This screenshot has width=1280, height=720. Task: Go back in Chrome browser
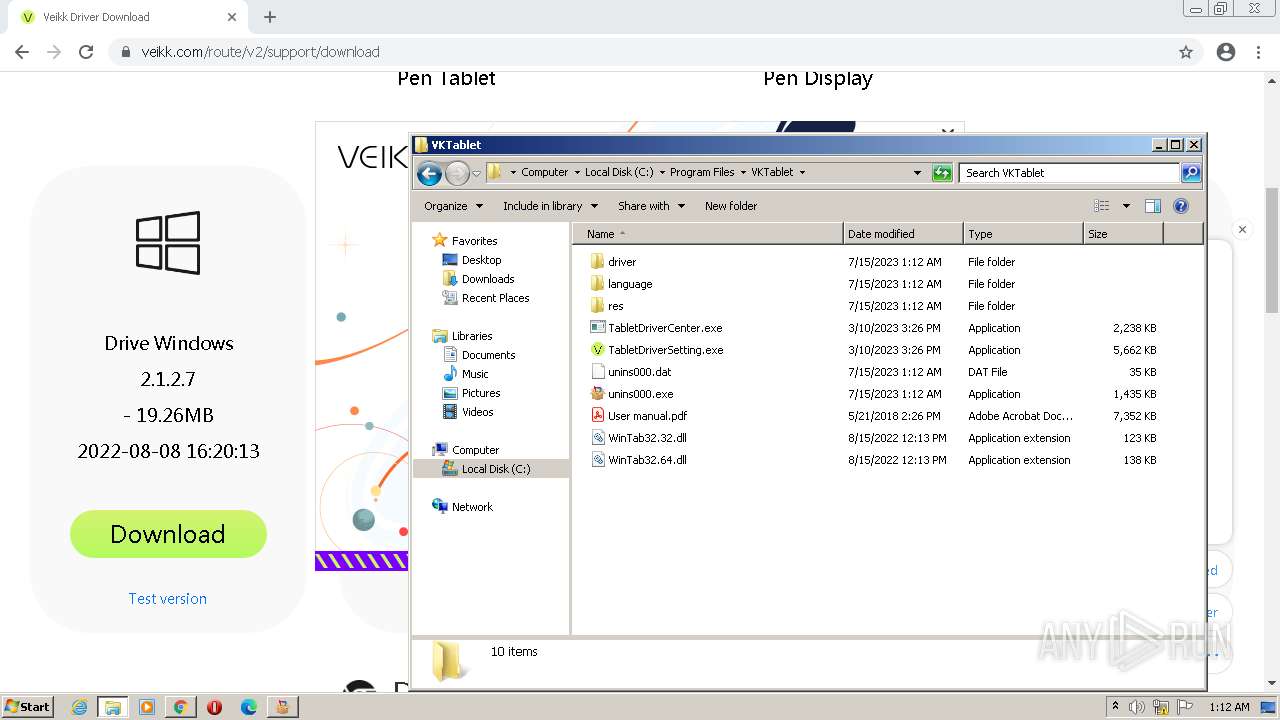click(x=22, y=52)
